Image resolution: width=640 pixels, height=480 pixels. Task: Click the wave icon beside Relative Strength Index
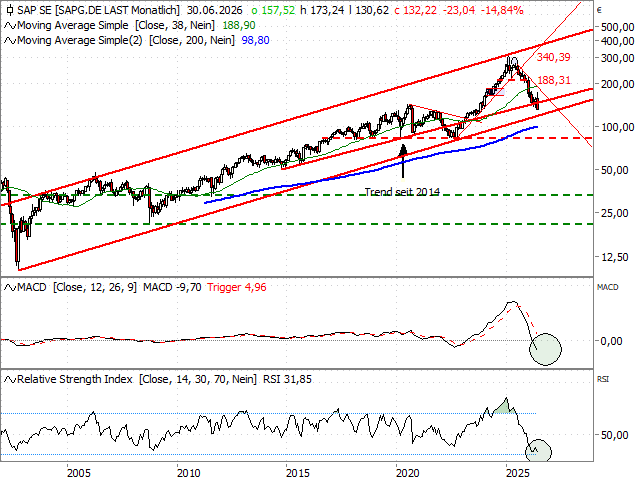10,380
